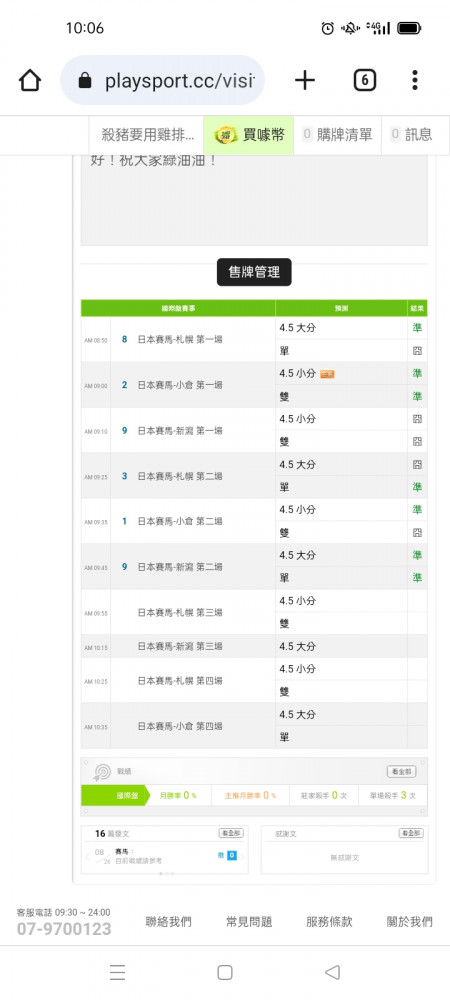Select the 結果 column header
The height and width of the screenshot is (1000, 450).
[x=417, y=308]
